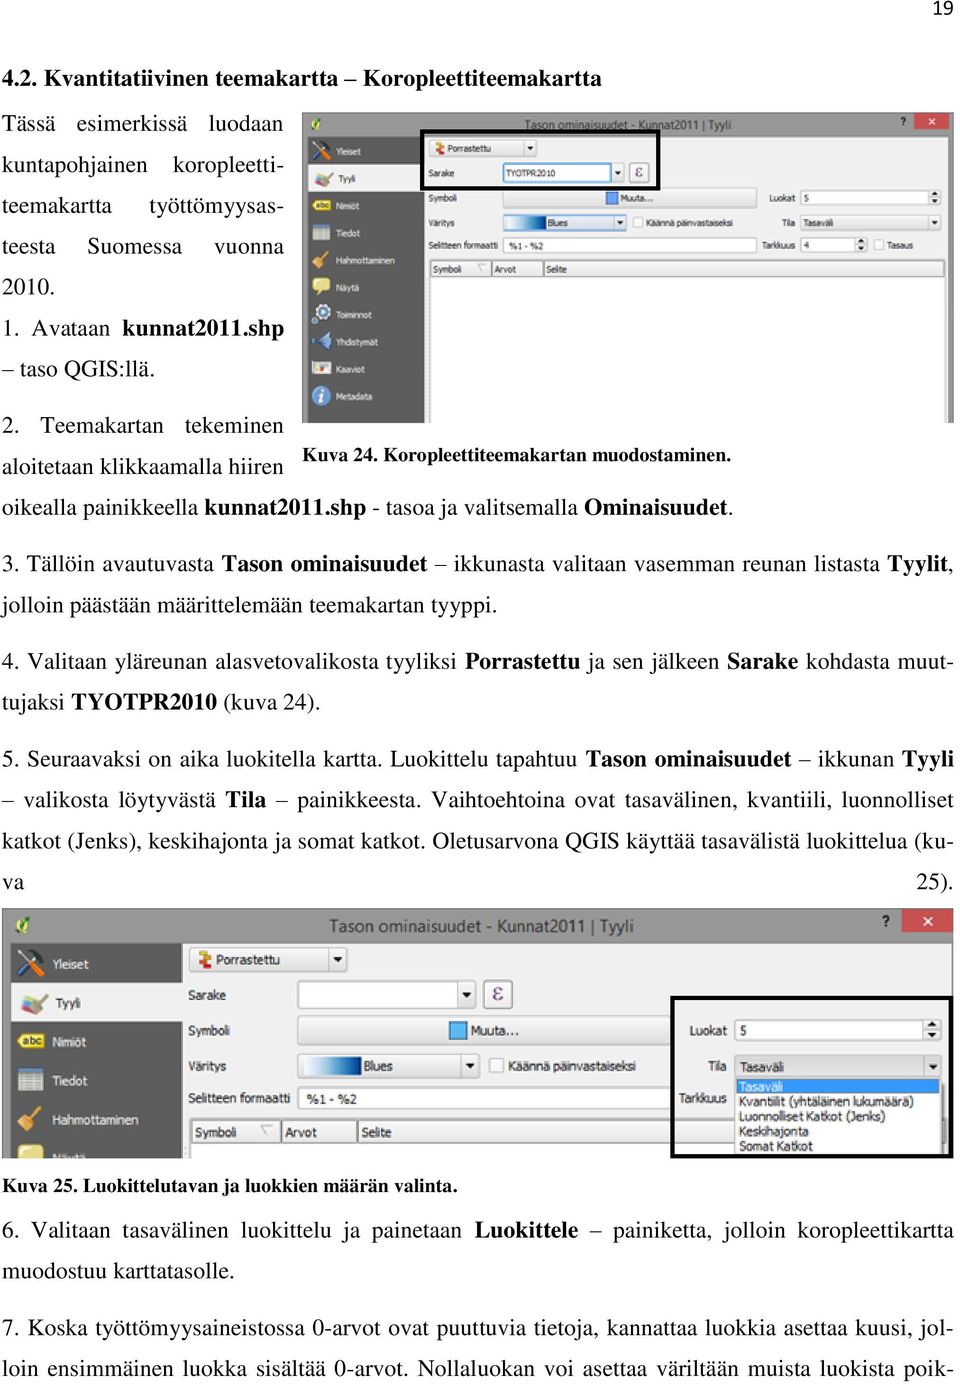Click Arvot column header in Kuva 24 dialog

point(517,269)
